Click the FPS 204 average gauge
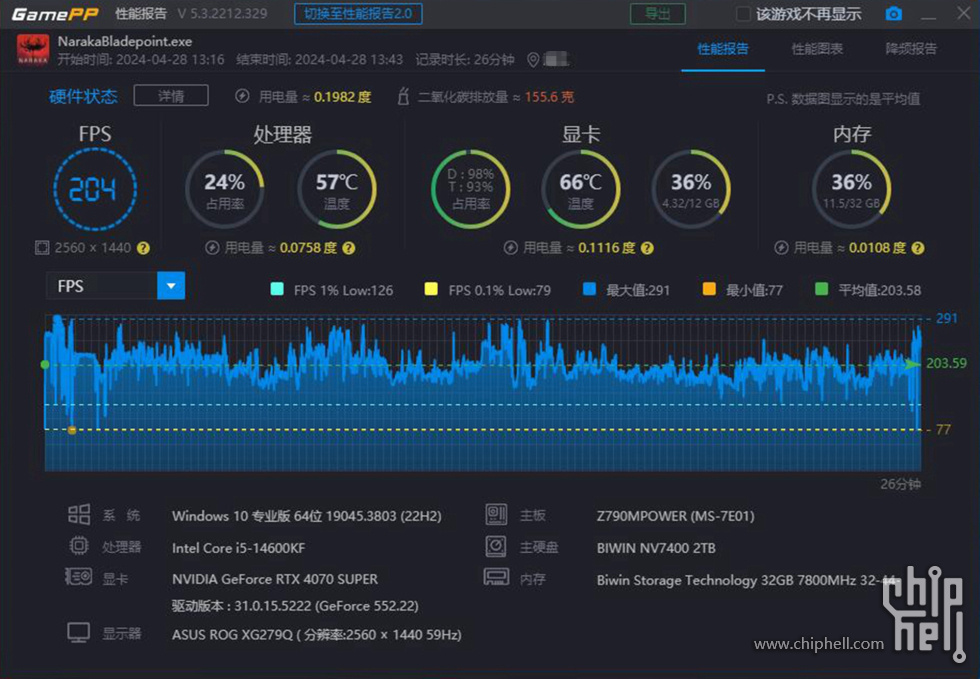This screenshot has width=980, height=679. [x=95, y=189]
